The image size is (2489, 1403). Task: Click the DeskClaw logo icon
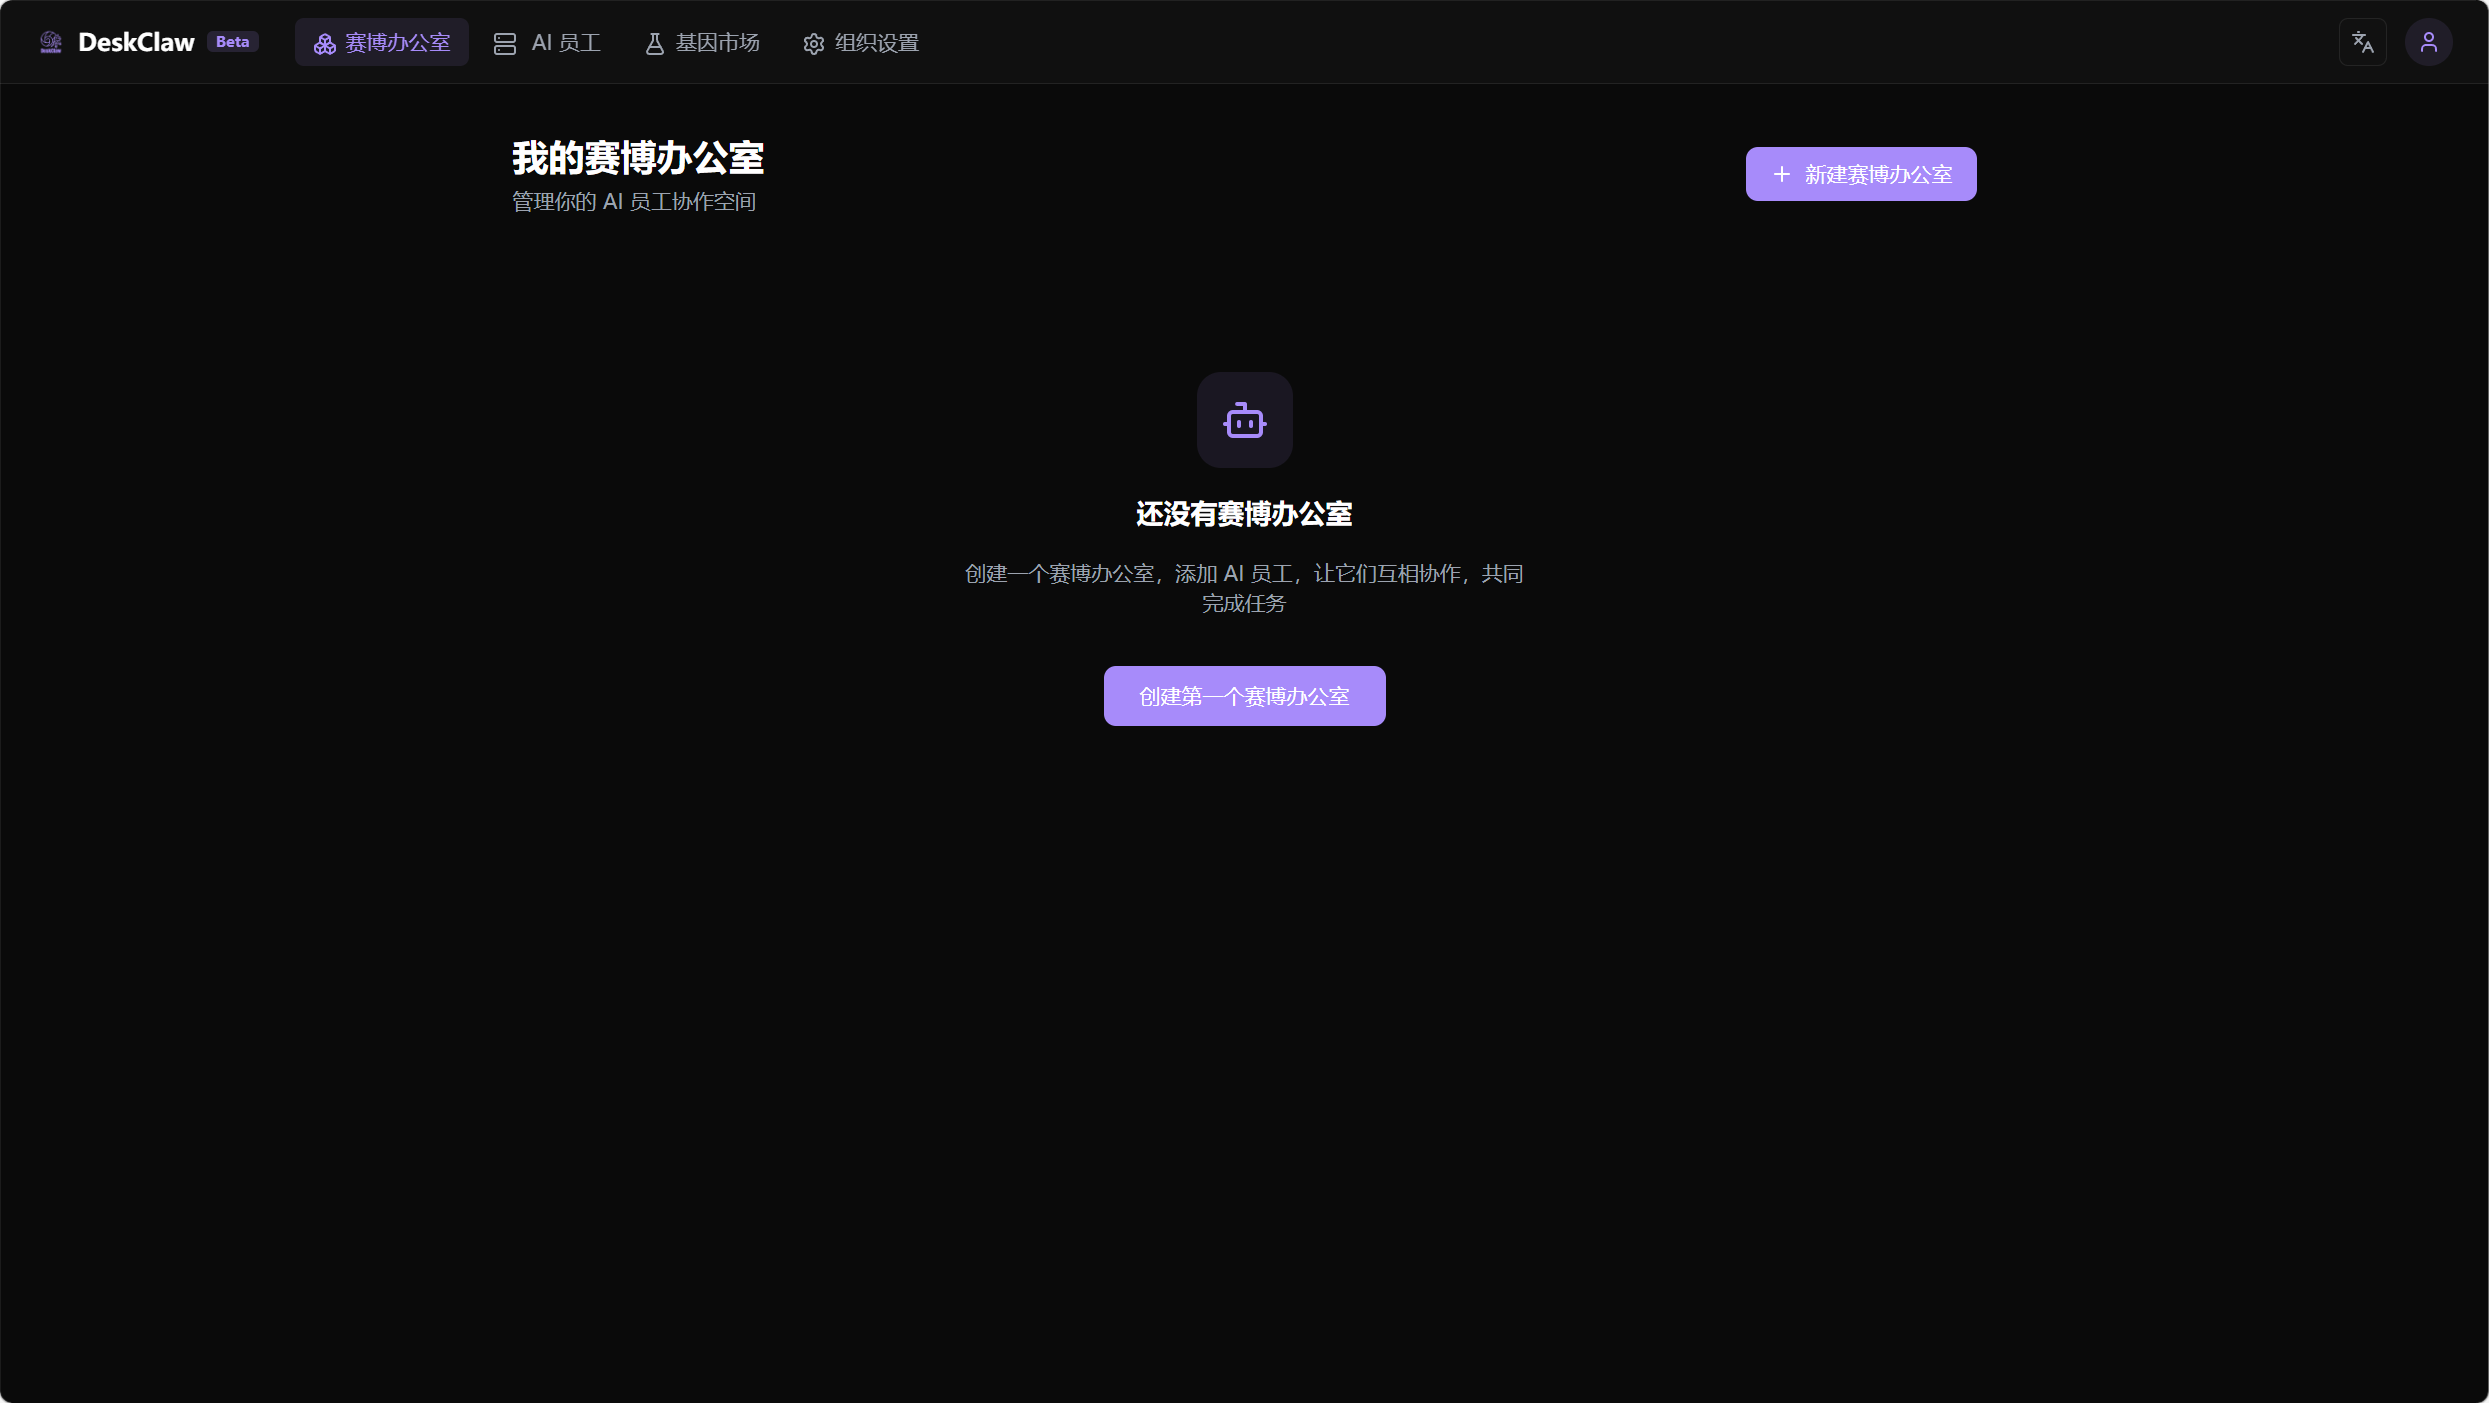51,42
